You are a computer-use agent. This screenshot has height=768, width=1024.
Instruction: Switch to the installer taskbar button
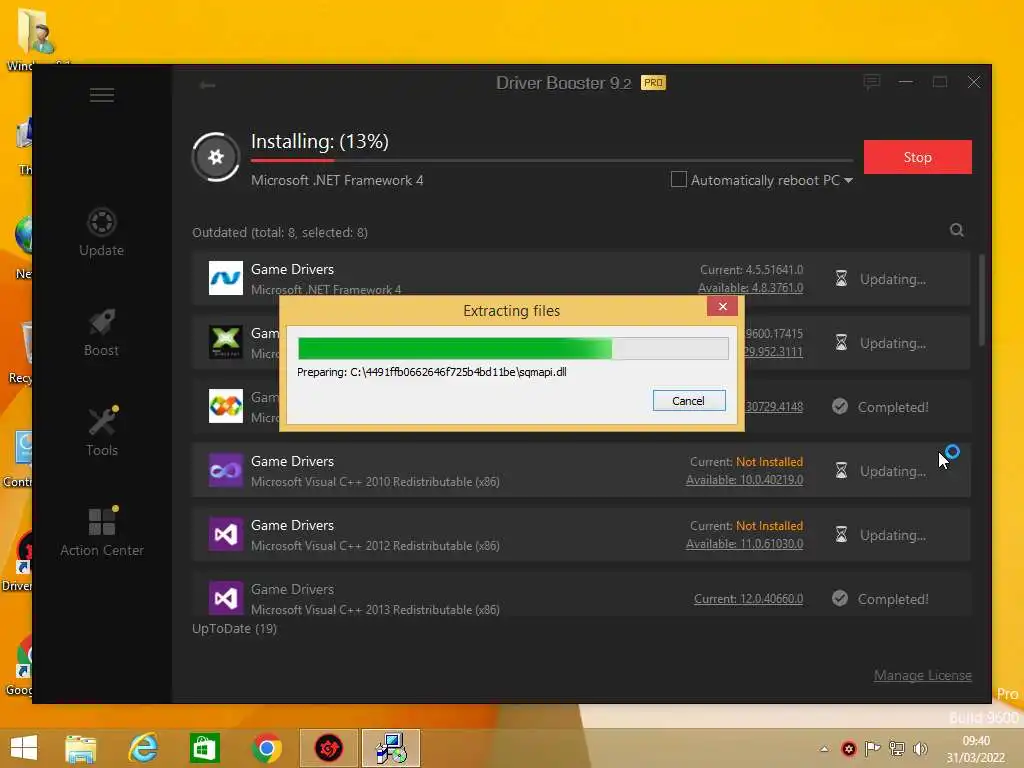(391, 748)
